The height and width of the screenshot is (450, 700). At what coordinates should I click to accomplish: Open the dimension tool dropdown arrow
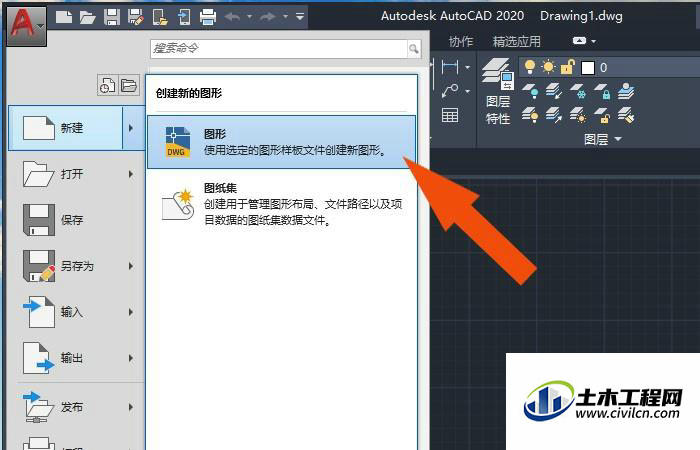(467, 67)
